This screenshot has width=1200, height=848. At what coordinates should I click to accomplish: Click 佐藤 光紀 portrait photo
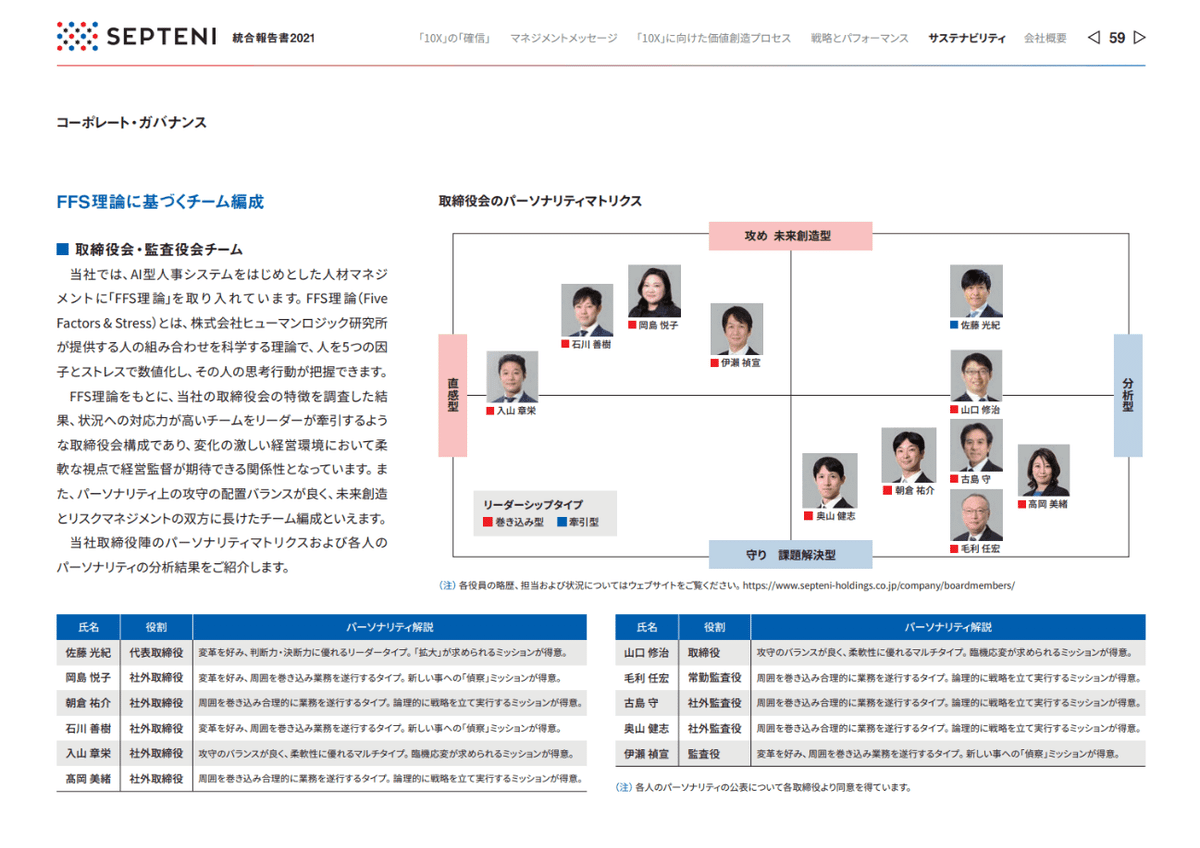point(976,291)
